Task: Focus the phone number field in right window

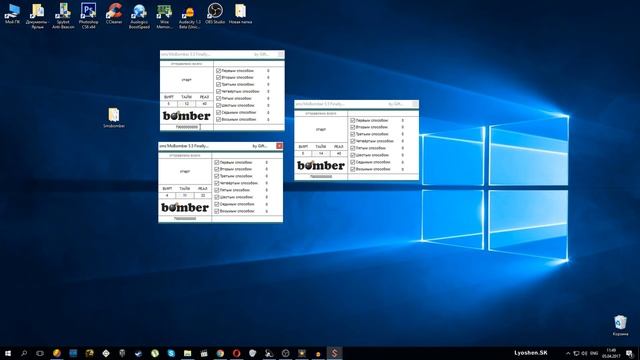Action: [321, 177]
